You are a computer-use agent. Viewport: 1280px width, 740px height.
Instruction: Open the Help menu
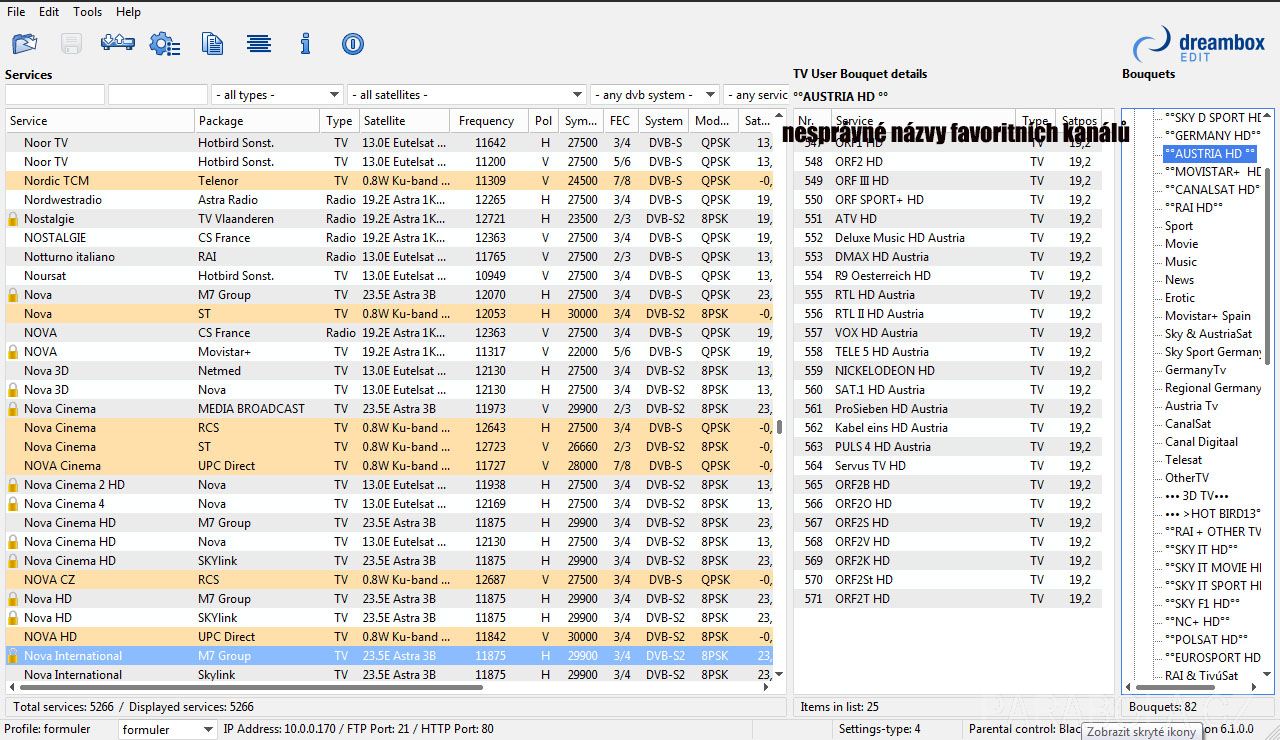(x=128, y=12)
